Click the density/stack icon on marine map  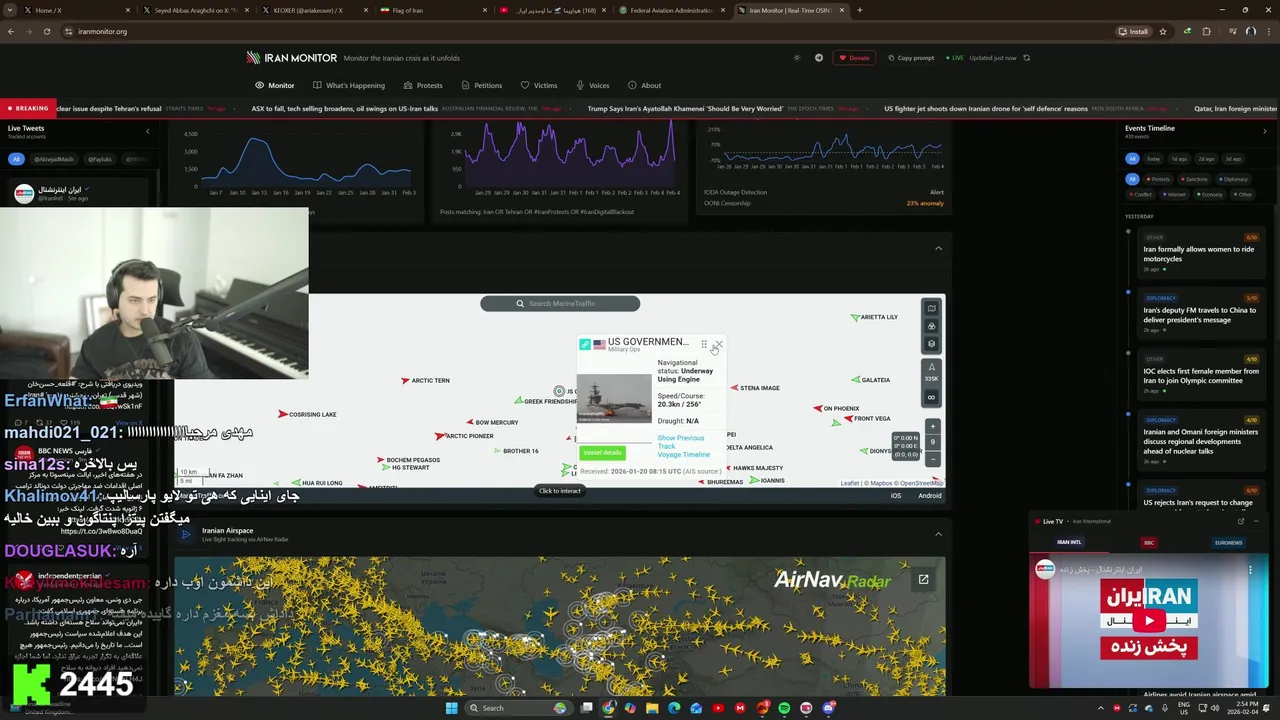(931, 344)
